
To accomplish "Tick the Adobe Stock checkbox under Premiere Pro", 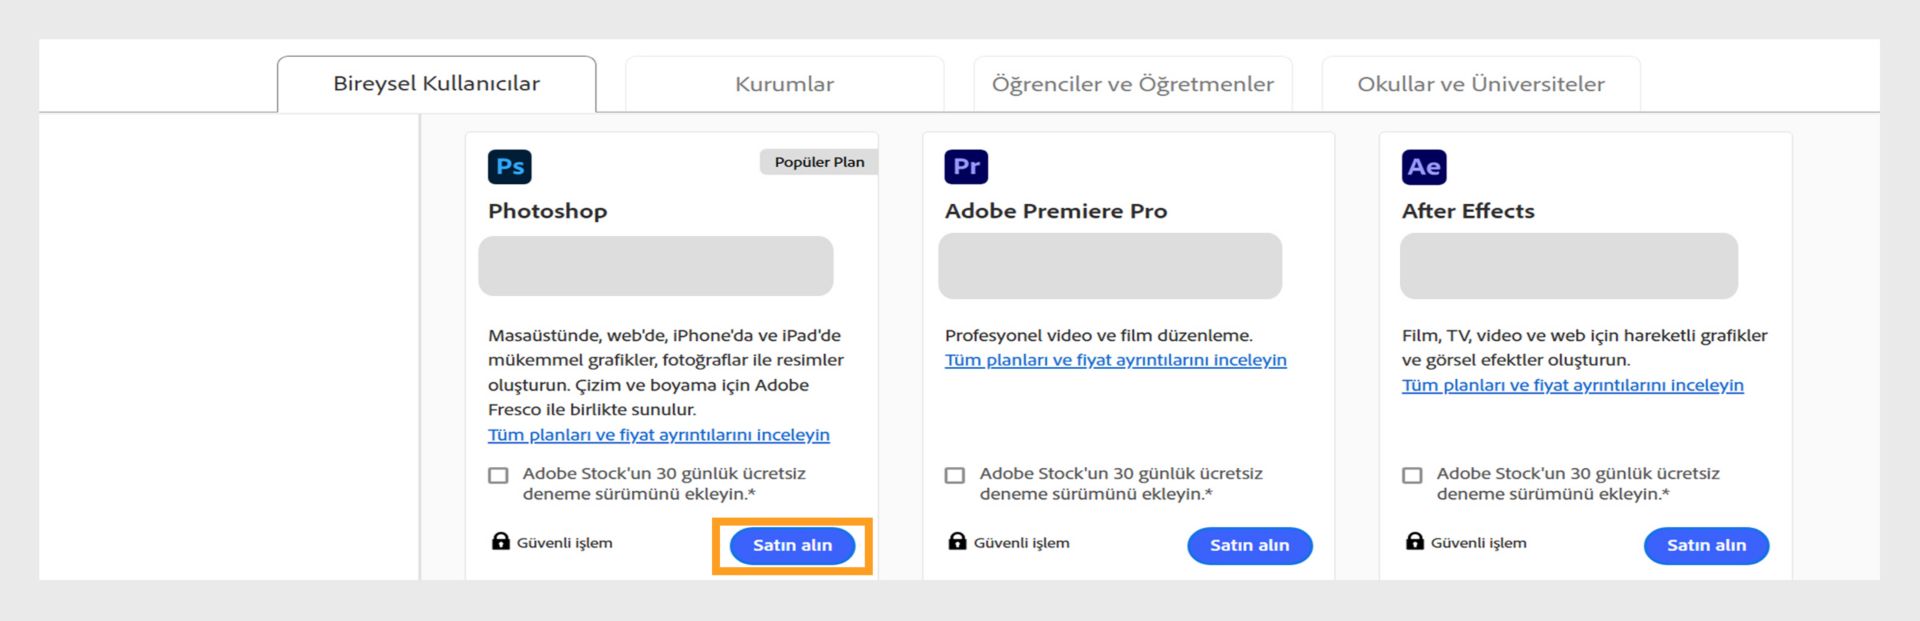I will [955, 475].
